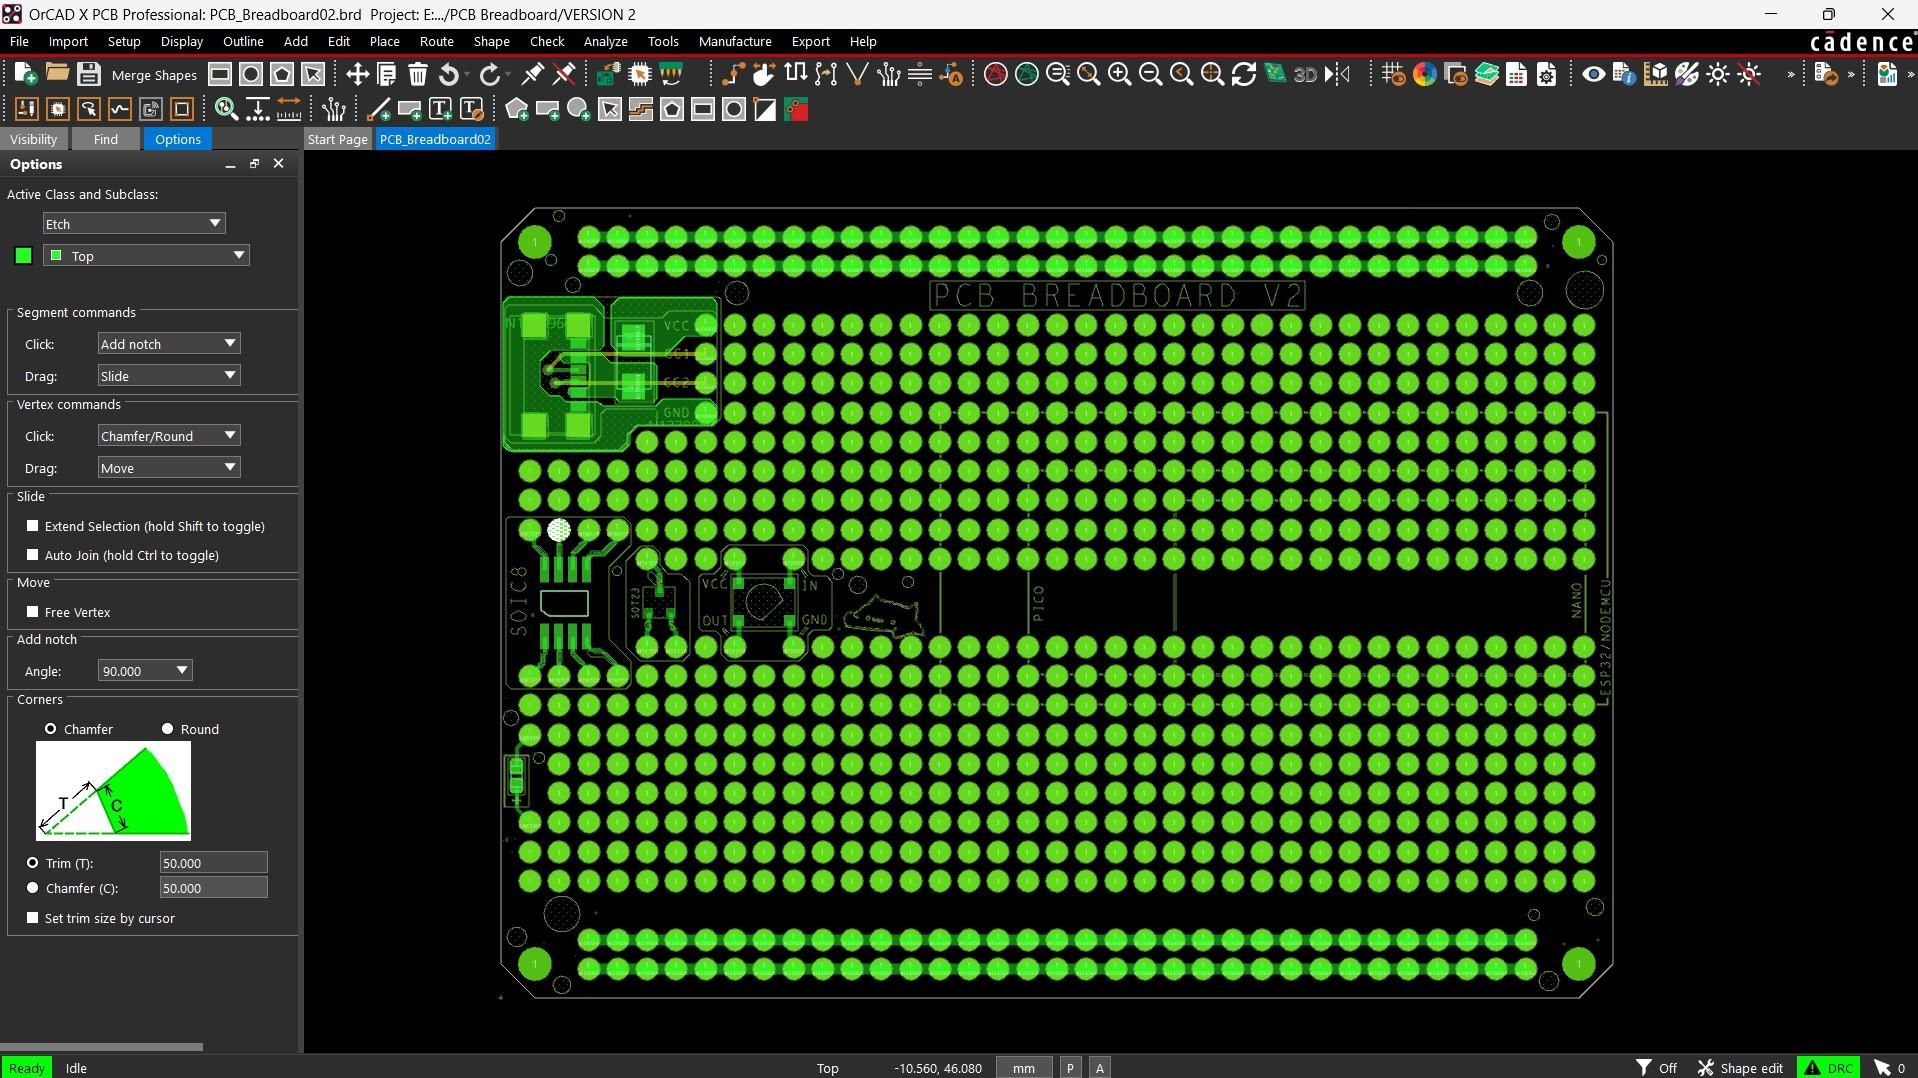Click the green active subclass color swatch
1918x1078 pixels.
pyautogui.click(x=23, y=256)
